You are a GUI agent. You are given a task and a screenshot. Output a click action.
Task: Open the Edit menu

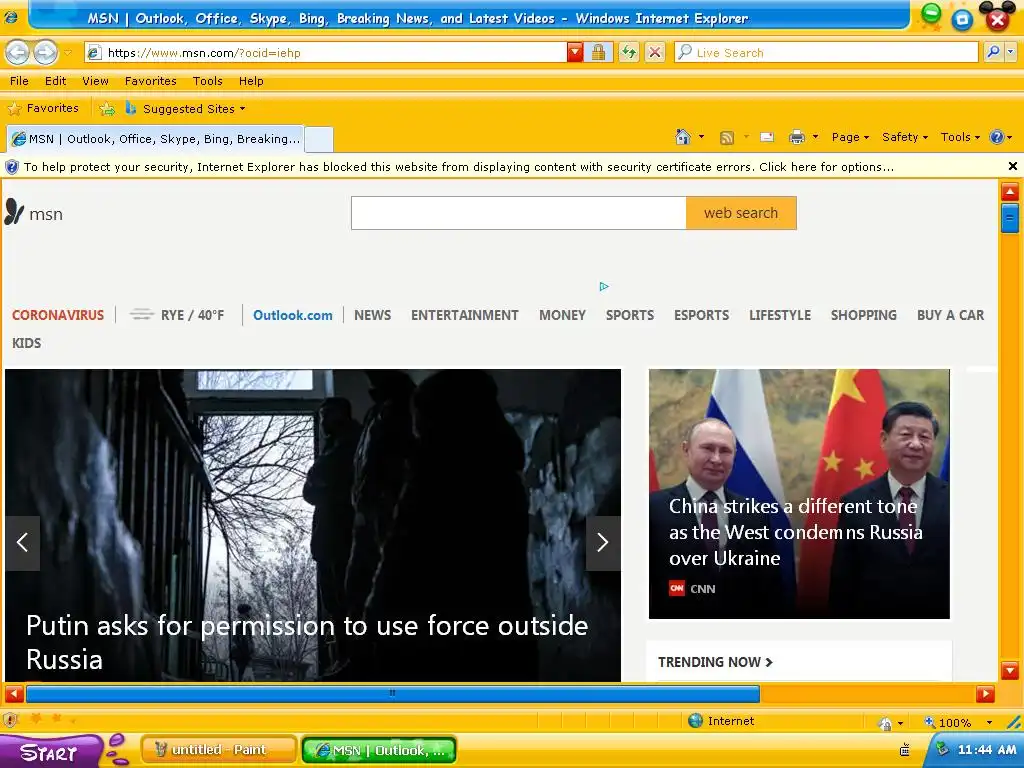pyautogui.click(x=56, y=81)
